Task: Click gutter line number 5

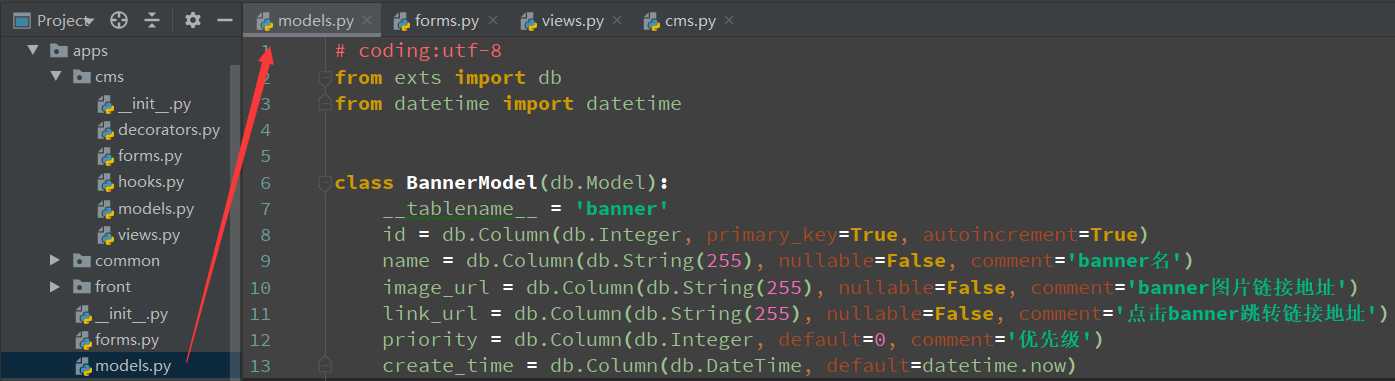Action: tap(265, 156)
